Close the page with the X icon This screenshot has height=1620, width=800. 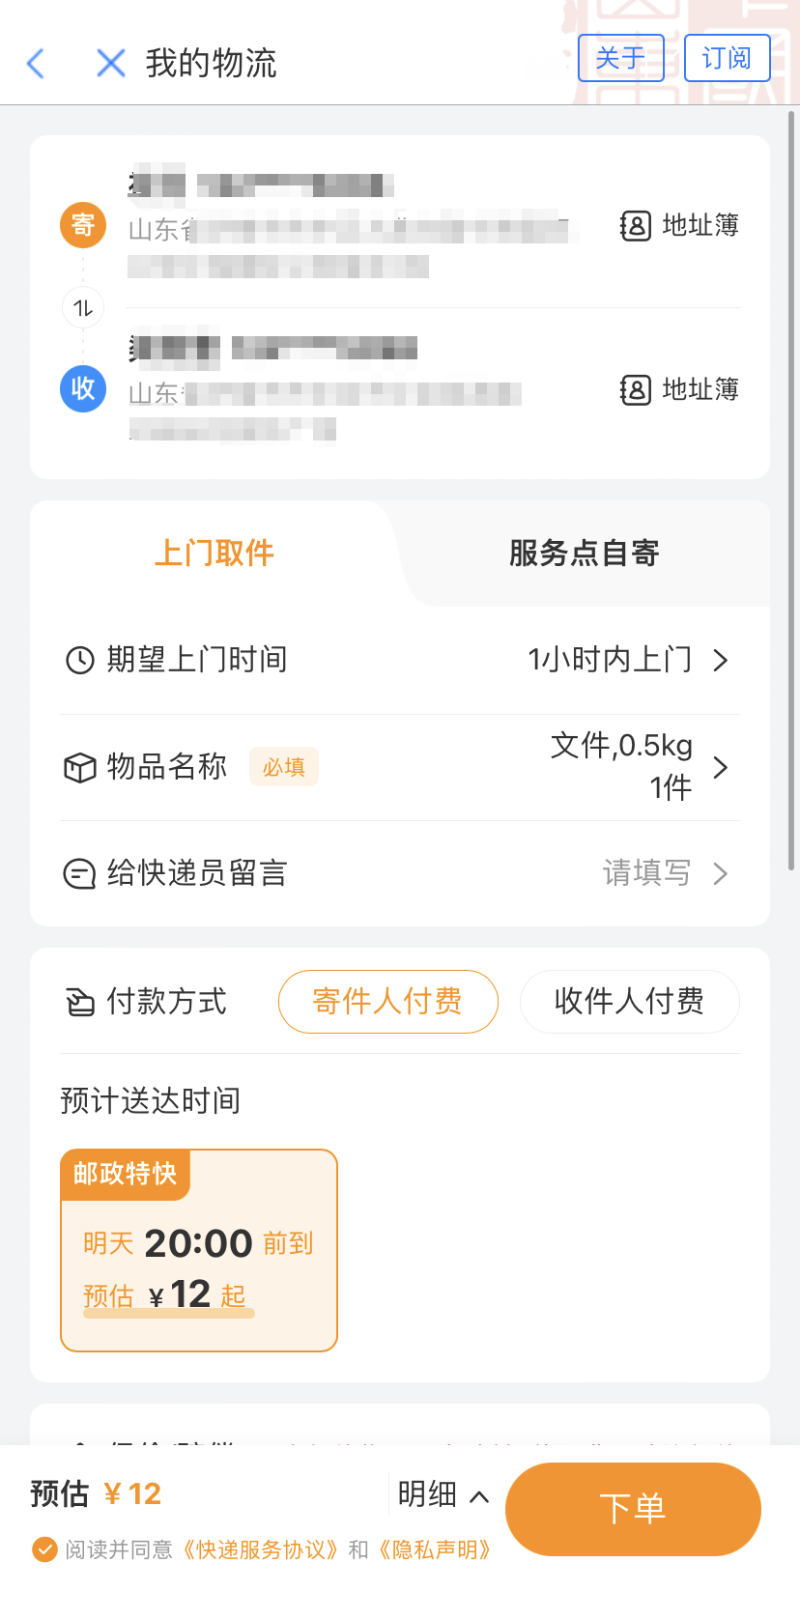(110, 63)
